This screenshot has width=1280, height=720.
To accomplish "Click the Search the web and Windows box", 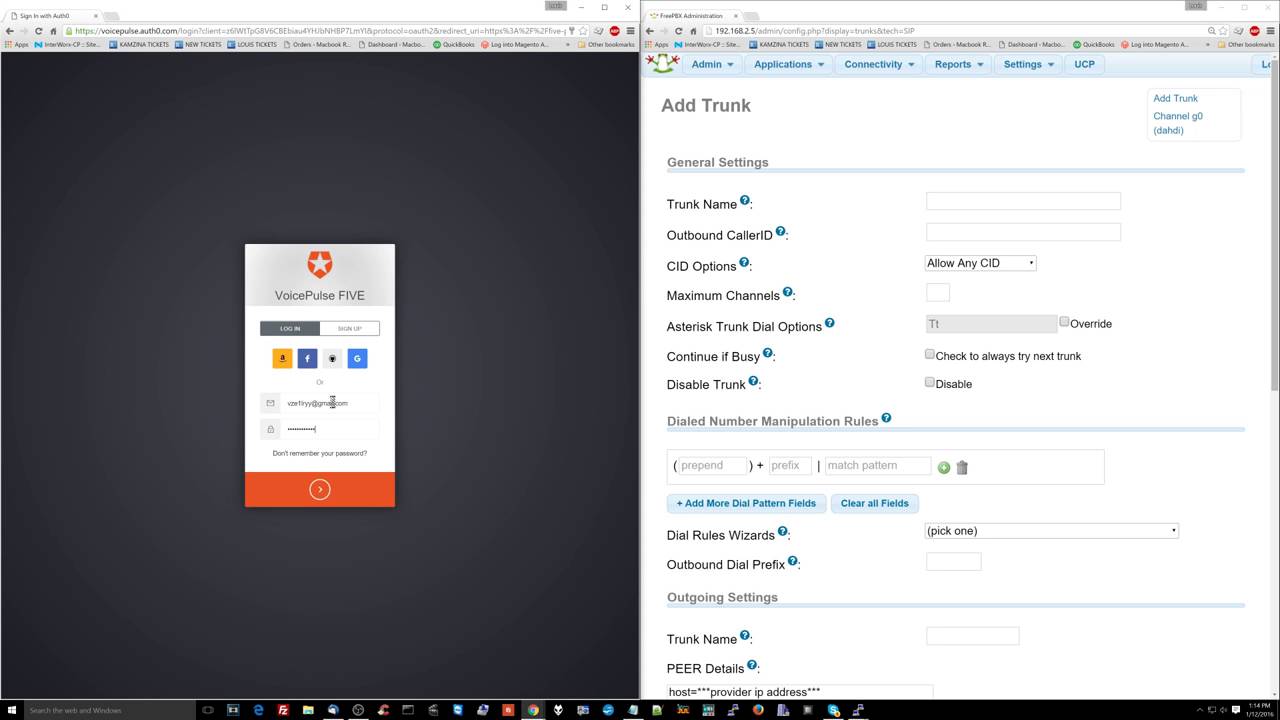I will [x=110, y=710].
